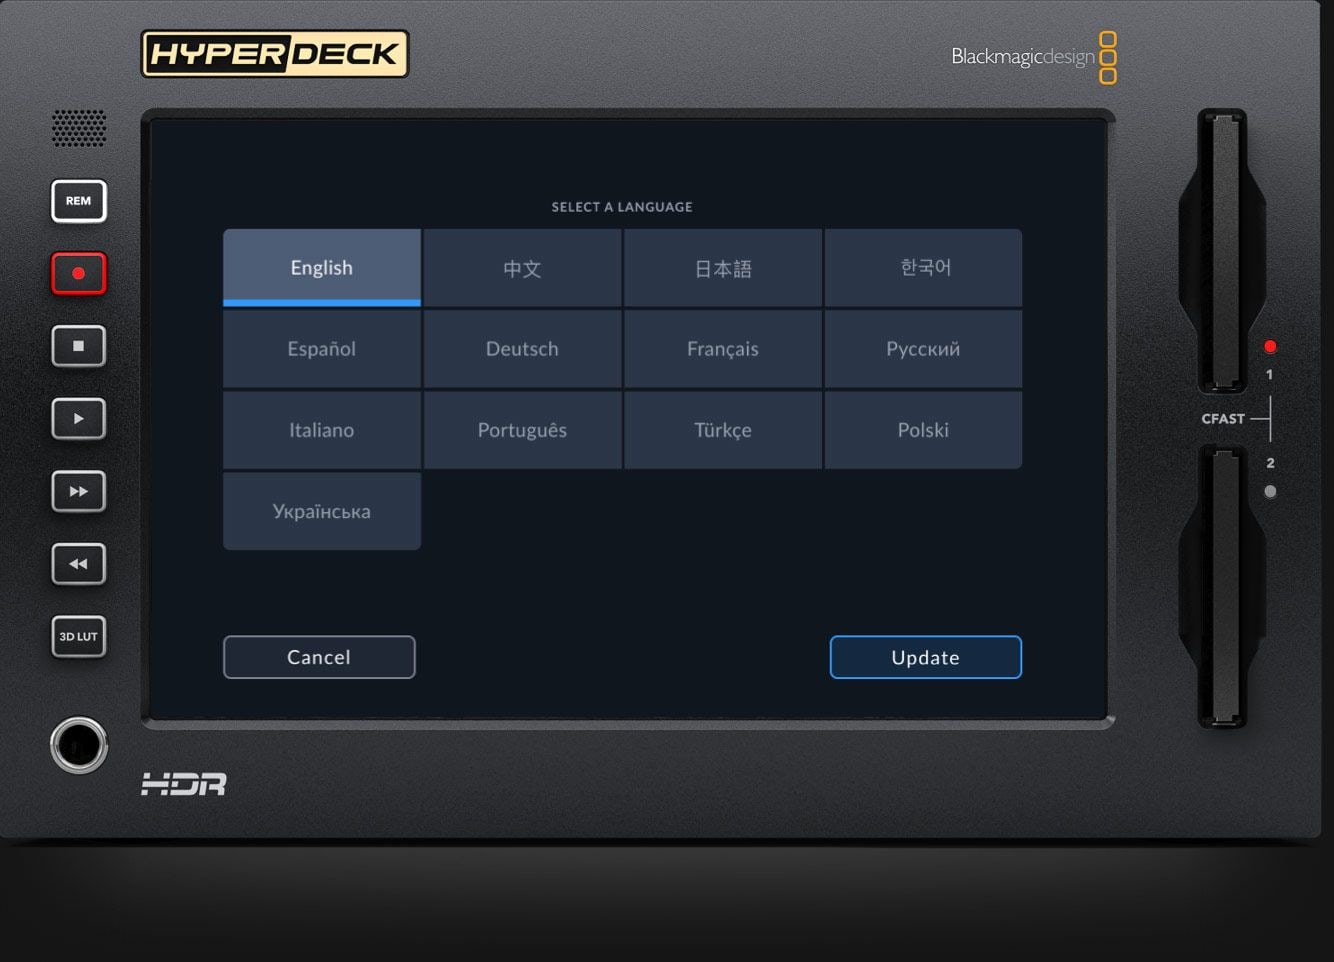
Task: Click the CFAST slot 2 card opening
Action: 1223,586
